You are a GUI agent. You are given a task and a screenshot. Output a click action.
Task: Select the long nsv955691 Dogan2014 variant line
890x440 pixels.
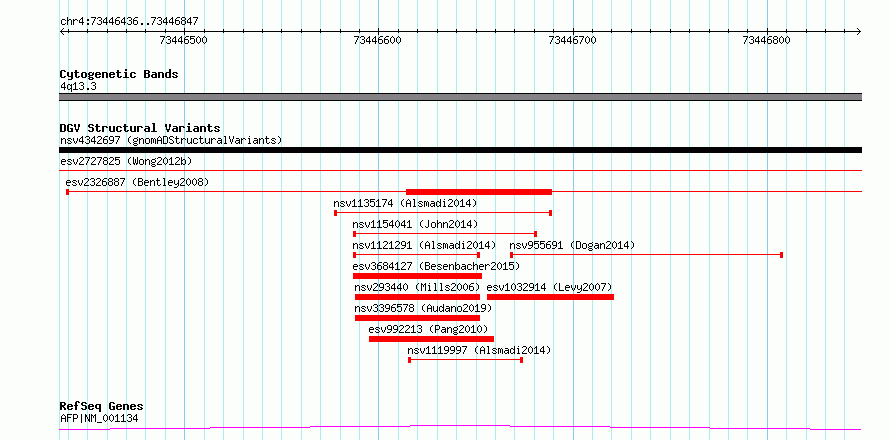click(x=646, y=255)
